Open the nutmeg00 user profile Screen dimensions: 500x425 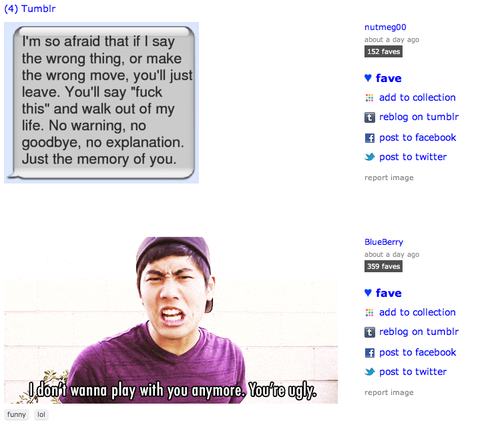click(385, 27)
